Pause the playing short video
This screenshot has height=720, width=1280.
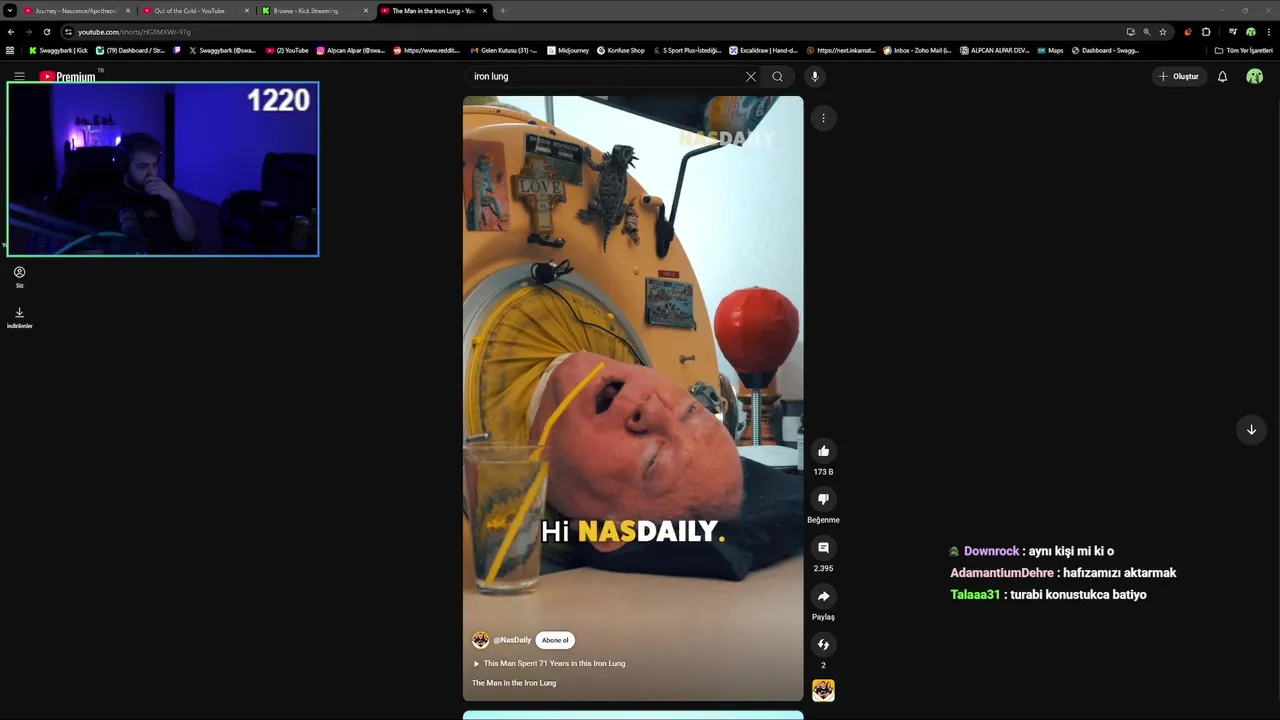click(633, 398)
